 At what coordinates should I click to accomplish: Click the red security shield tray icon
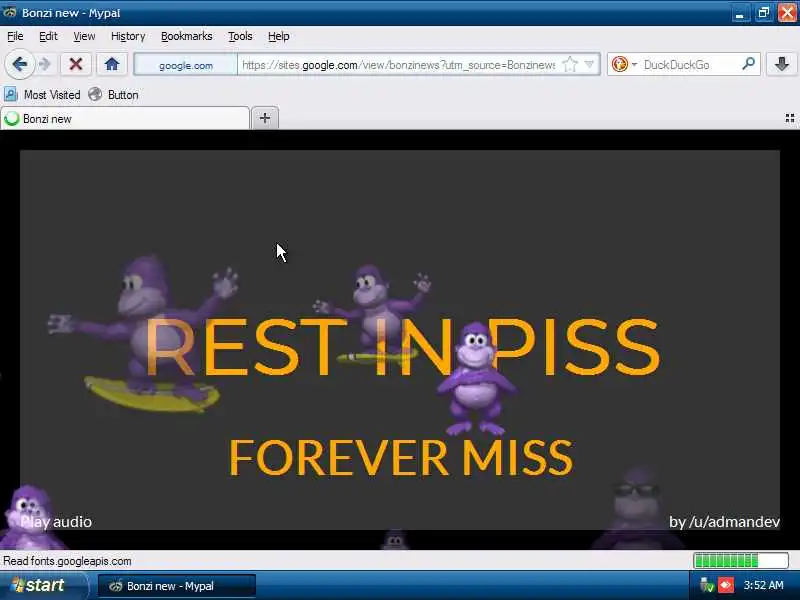pyautogui.click(x=726, y=585)
